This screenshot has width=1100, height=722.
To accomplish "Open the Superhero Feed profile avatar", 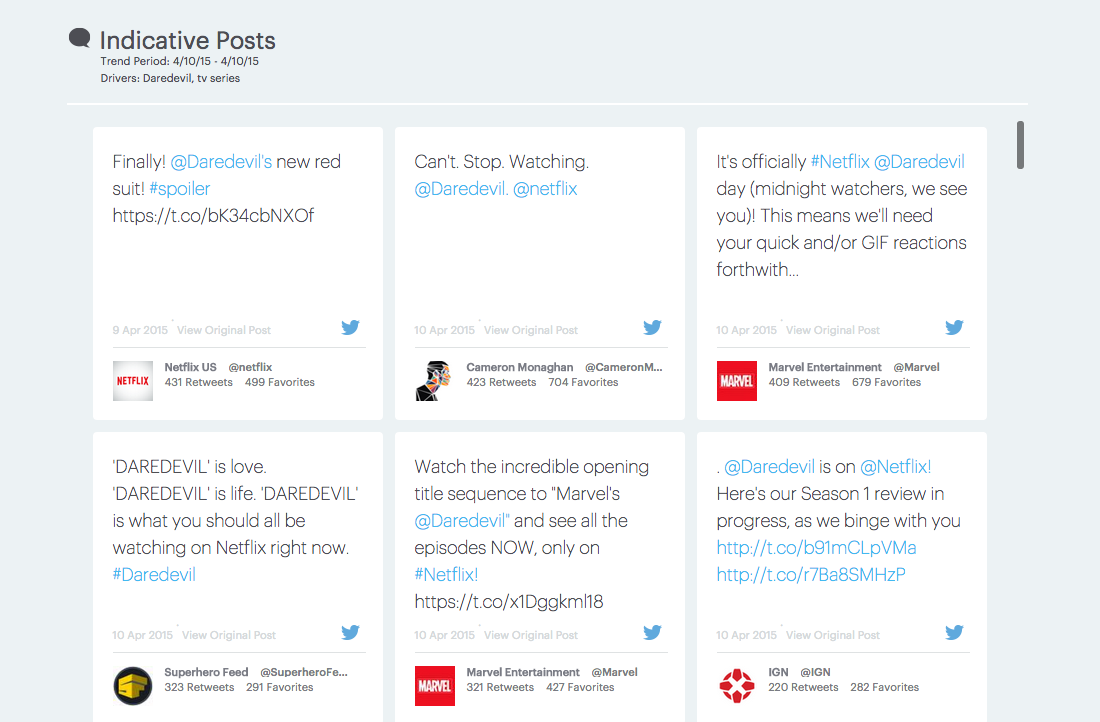I will (133, 686).
